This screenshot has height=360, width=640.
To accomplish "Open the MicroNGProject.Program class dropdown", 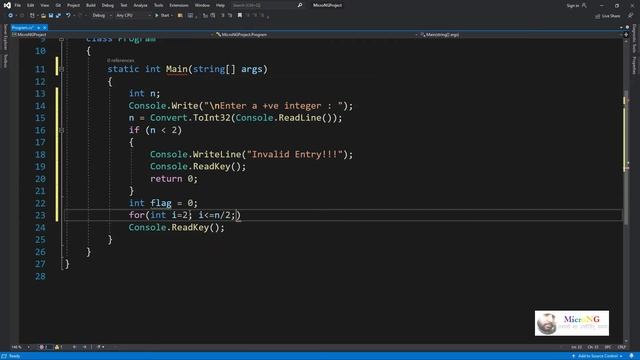I will (317, 35).
